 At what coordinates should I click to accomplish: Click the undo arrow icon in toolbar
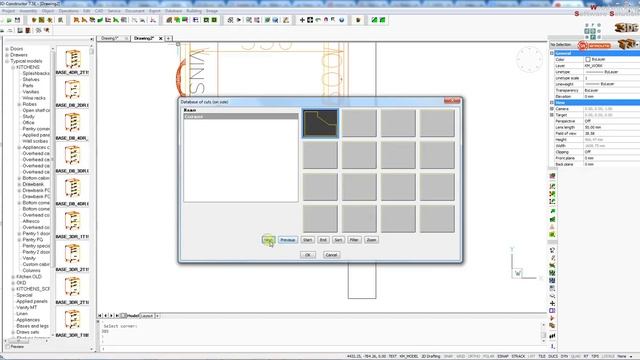point(318,20)
